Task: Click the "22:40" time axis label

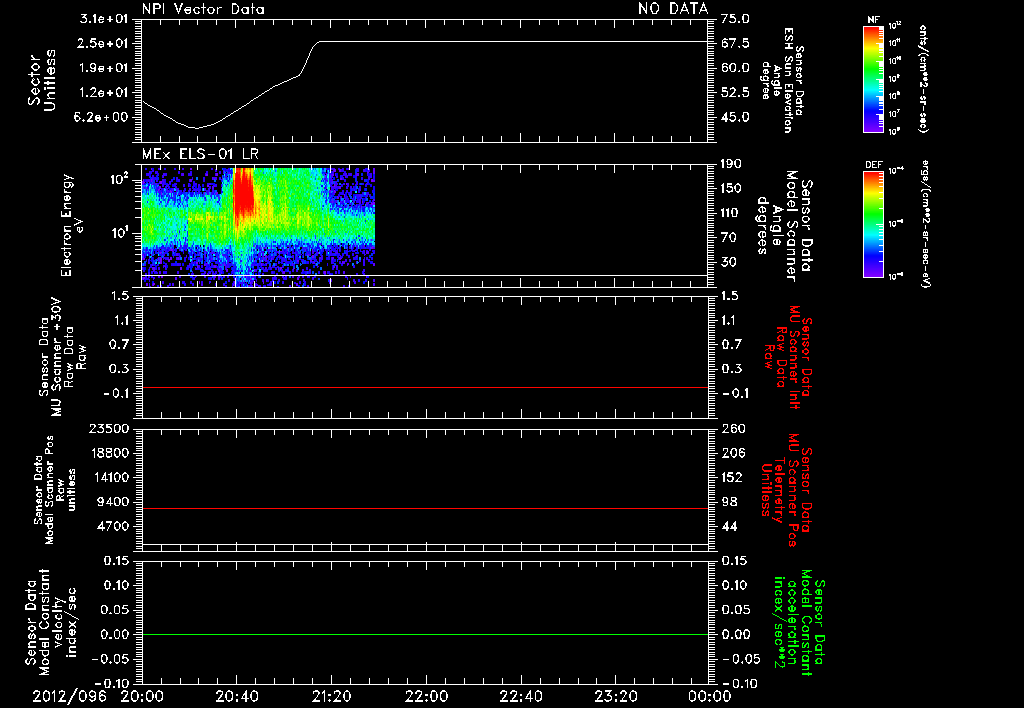Action: click(x=520, y=696)
